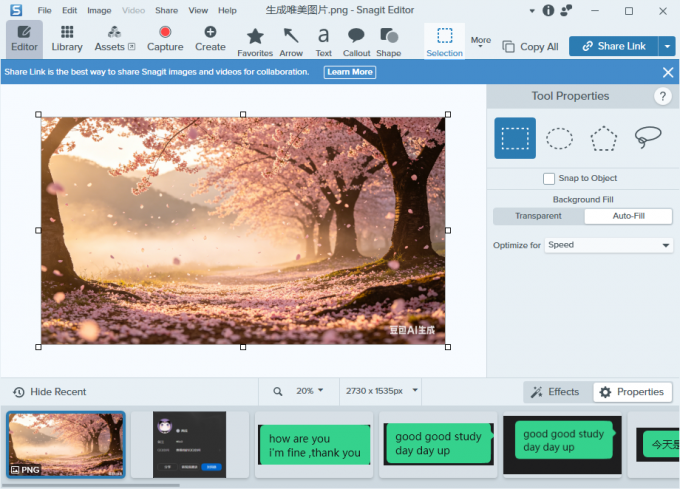Expand the More tools dropdown
Image resolution: width=680 pixels, height=489 pixels.
point(481,42)
